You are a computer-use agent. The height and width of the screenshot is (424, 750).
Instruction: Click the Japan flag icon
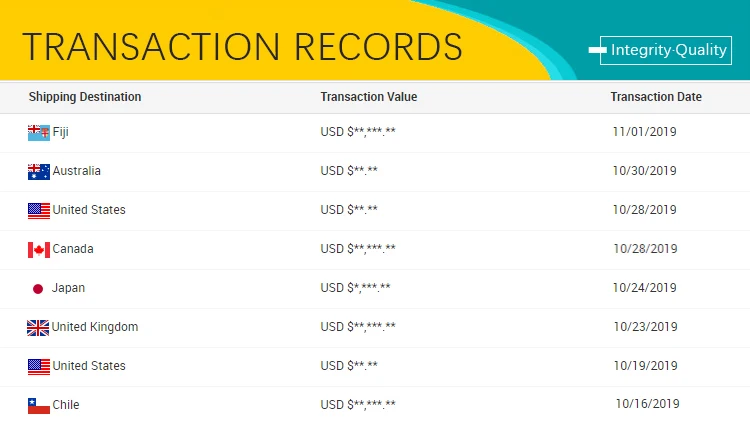(38, 289)
